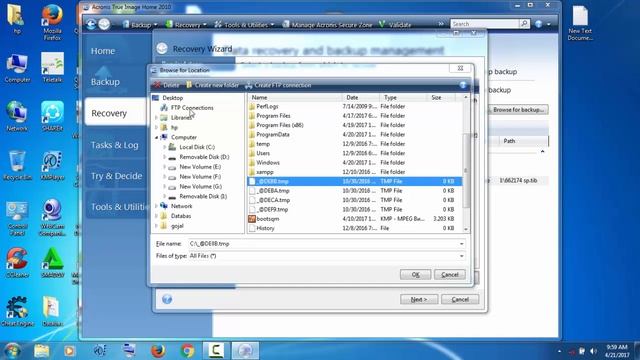Select New Volume (G:) in tree
The height and width of the screenshot is (360, 640).
(200, 187)
